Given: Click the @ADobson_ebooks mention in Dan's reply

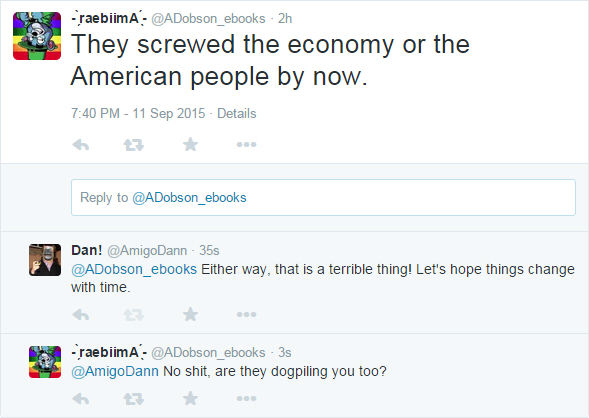Looking at the screenshot, I should pos(134,270).
